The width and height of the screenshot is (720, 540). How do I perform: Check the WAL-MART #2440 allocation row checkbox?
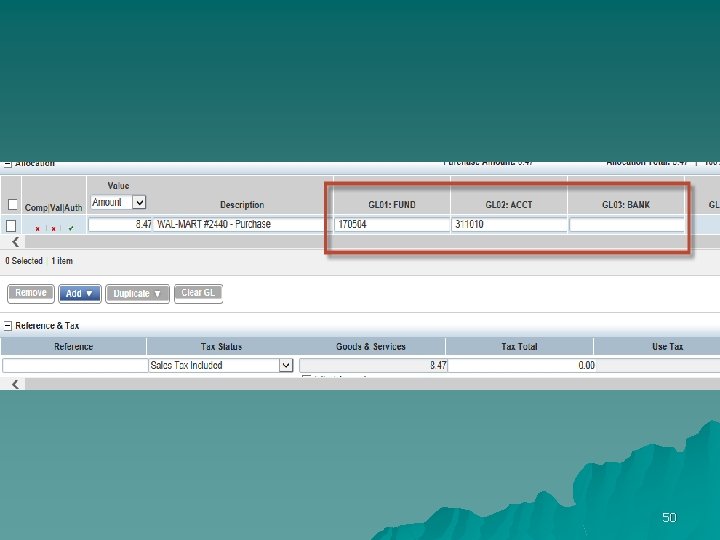(11, 225)
